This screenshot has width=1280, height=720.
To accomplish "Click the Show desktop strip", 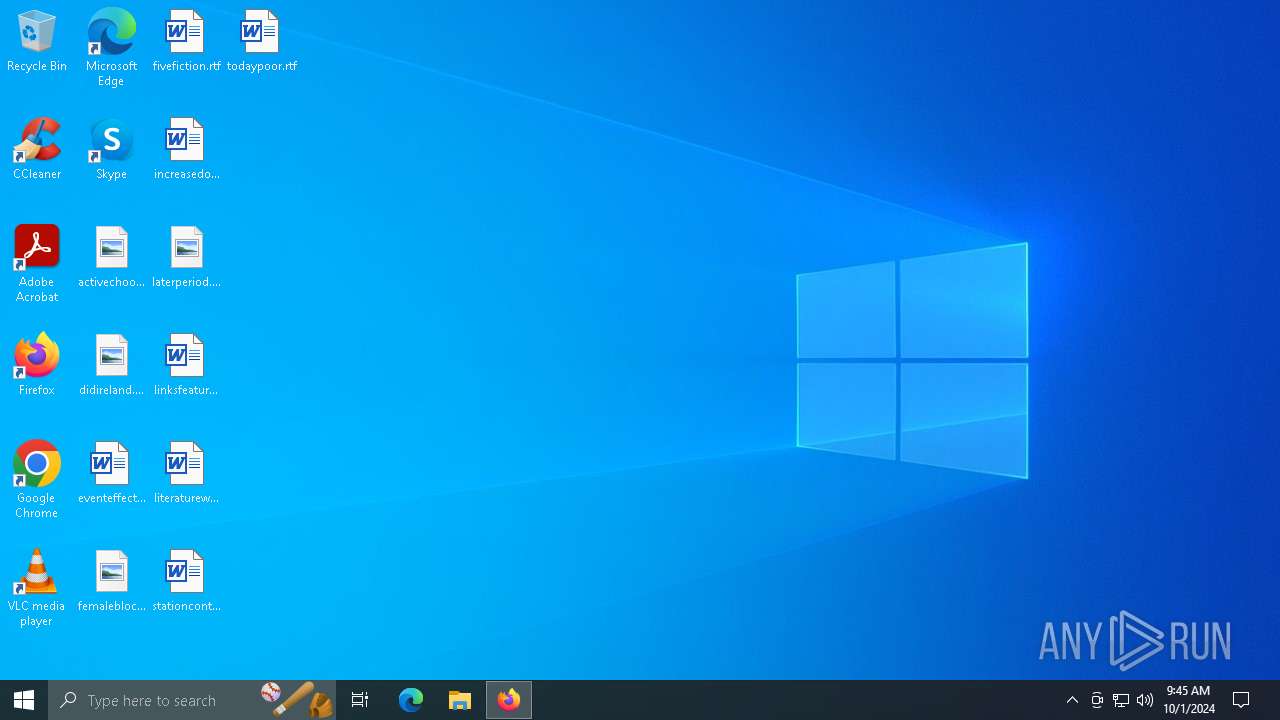I will click(1277, 700).
